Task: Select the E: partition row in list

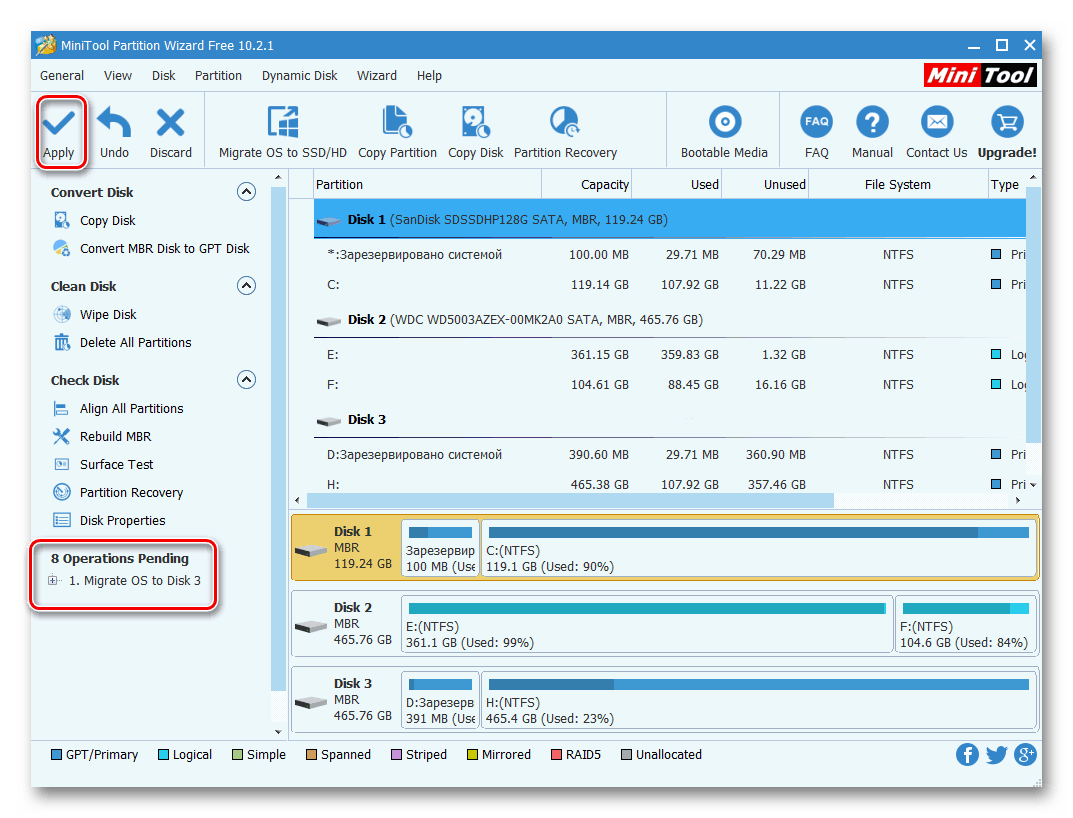Action: (x=669, y=355)
